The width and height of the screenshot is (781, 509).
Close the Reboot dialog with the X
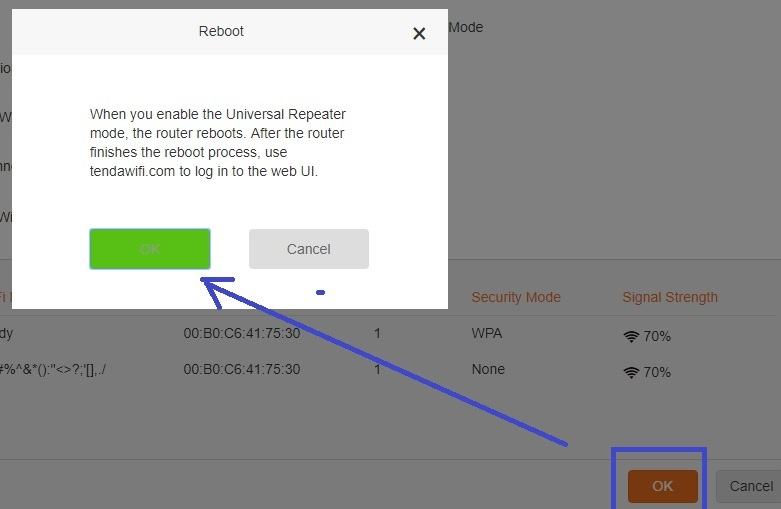pos(419,33)
